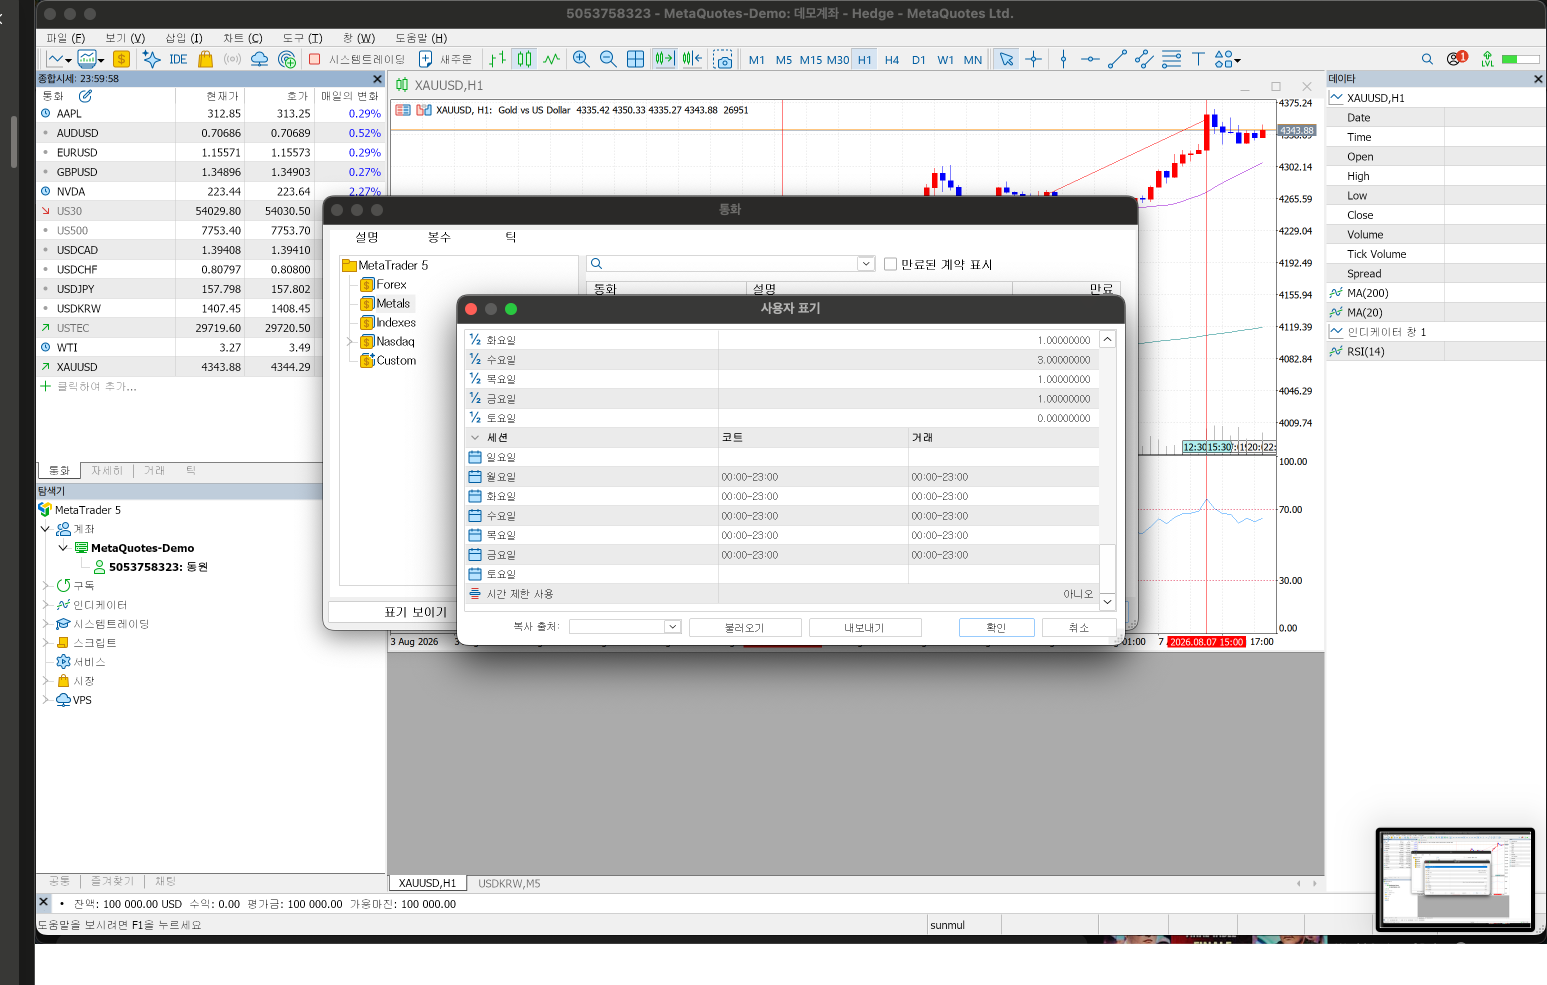
Task: Collapse the 계좌 node in the navigator
Action: click(x=45, y=529)
